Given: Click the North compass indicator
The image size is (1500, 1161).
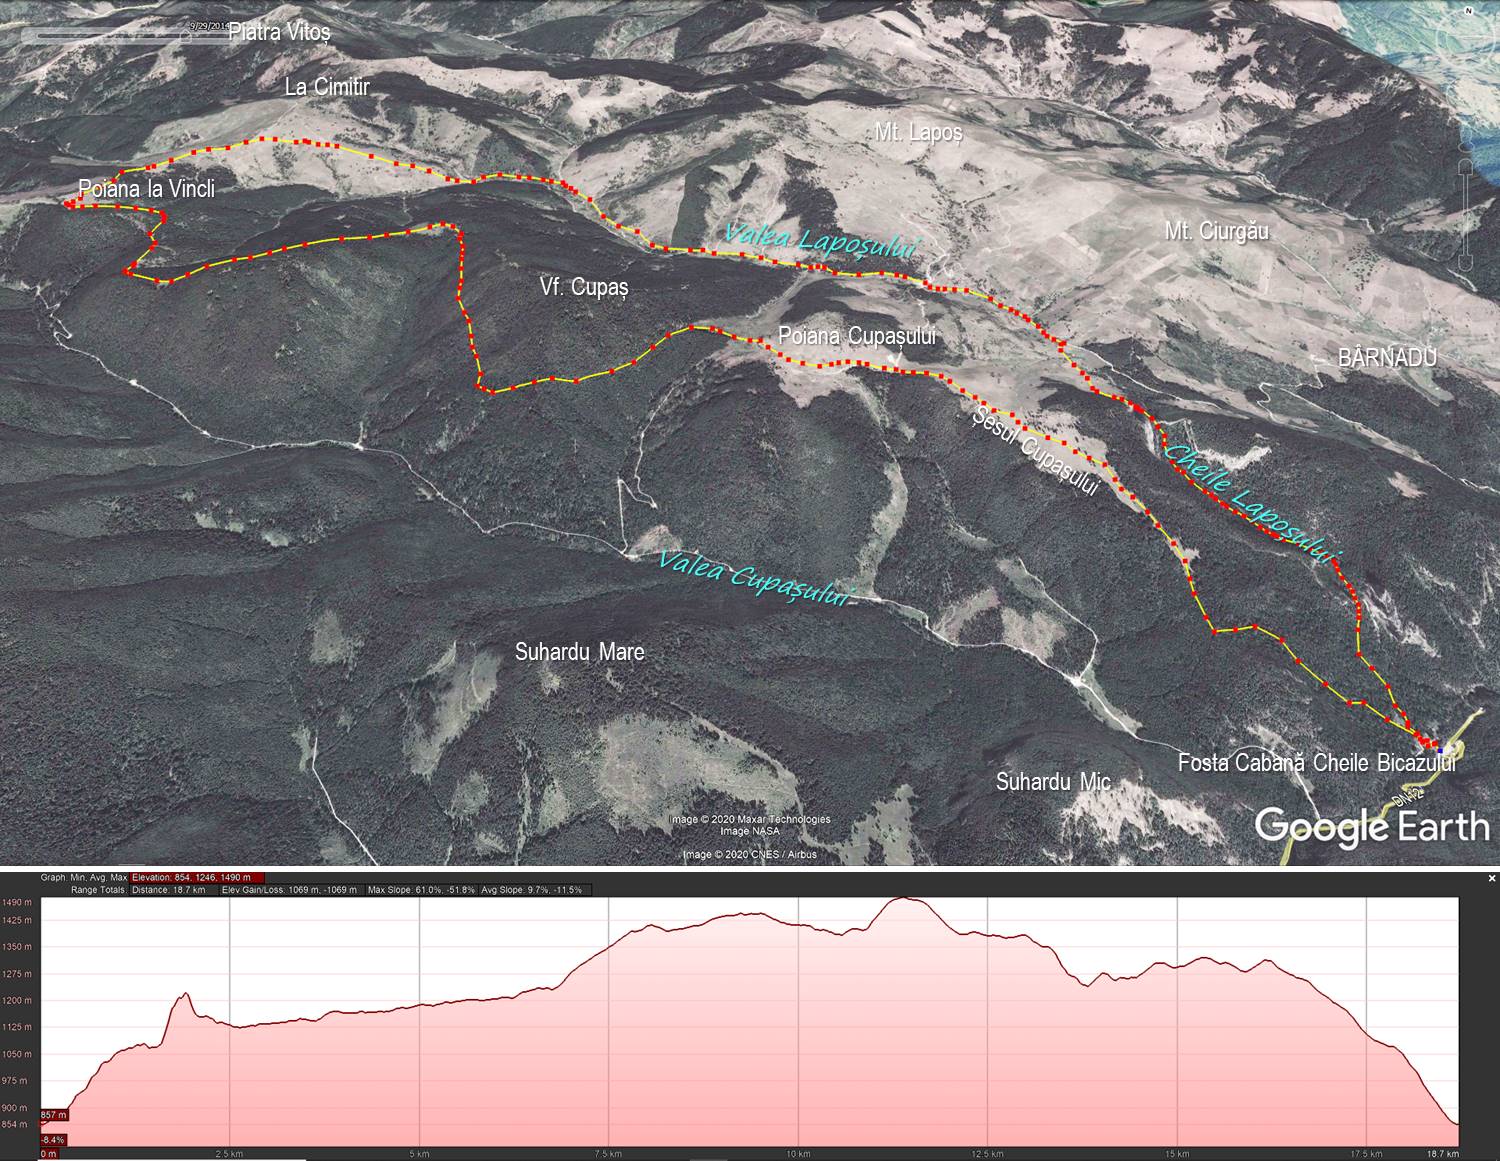Looking at the screenshot, I should [1469, 9].
